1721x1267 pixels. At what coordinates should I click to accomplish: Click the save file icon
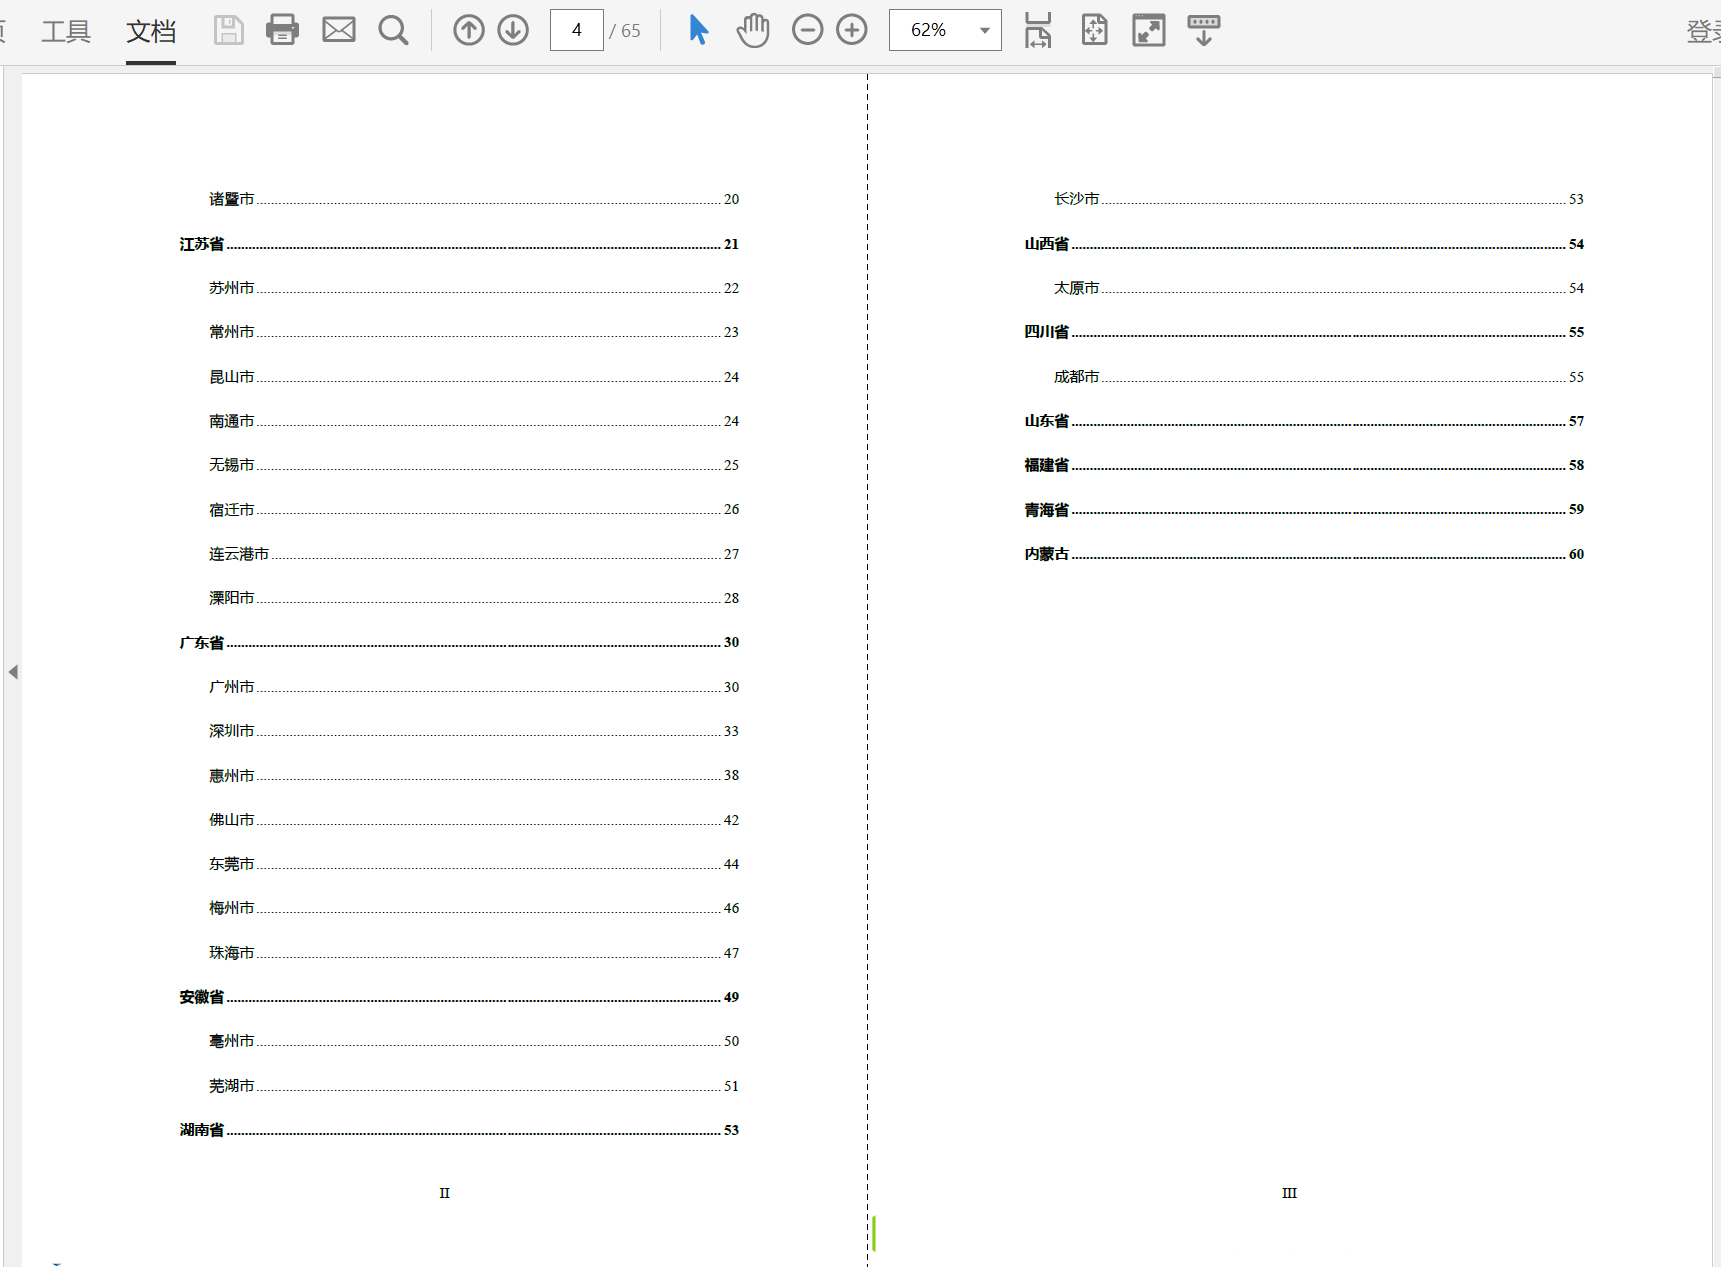pos(229,30)
